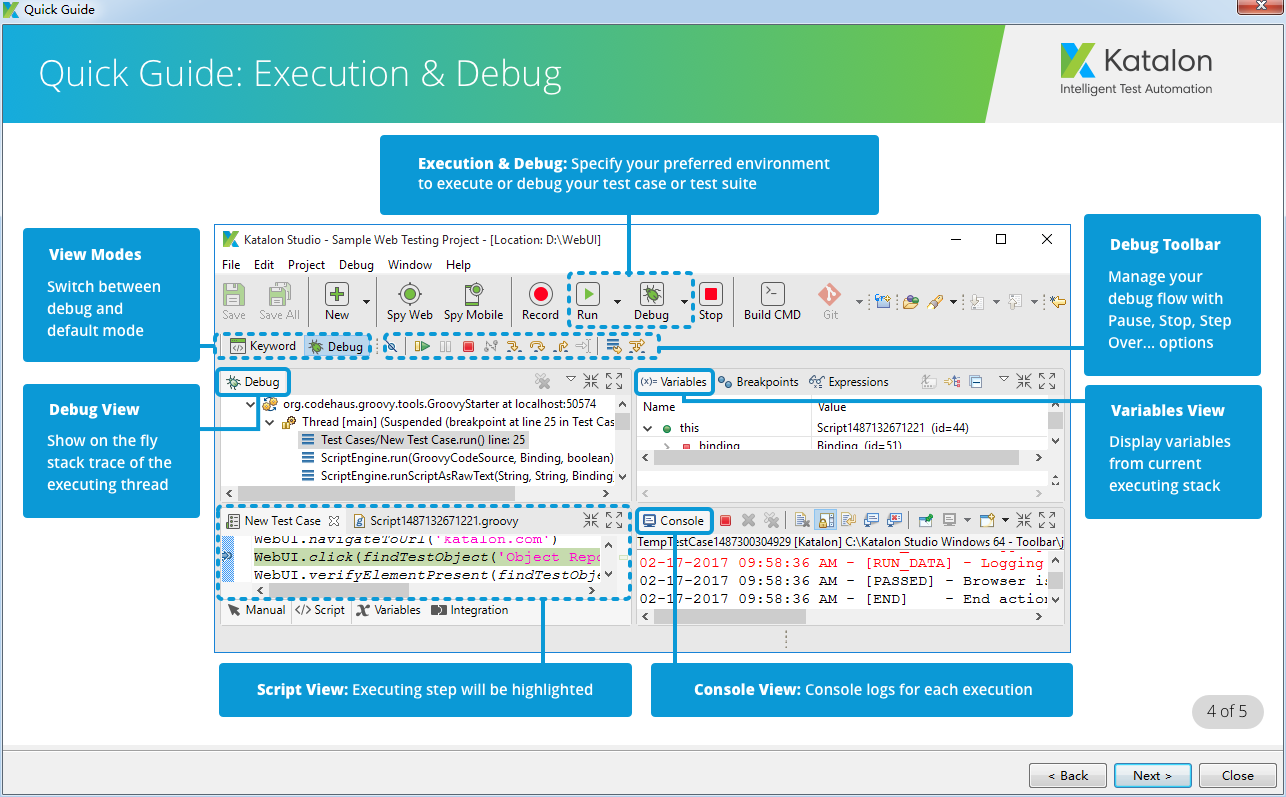Switch to Debug view mode toggle
1286x797 pixels.
click(335, 346)
